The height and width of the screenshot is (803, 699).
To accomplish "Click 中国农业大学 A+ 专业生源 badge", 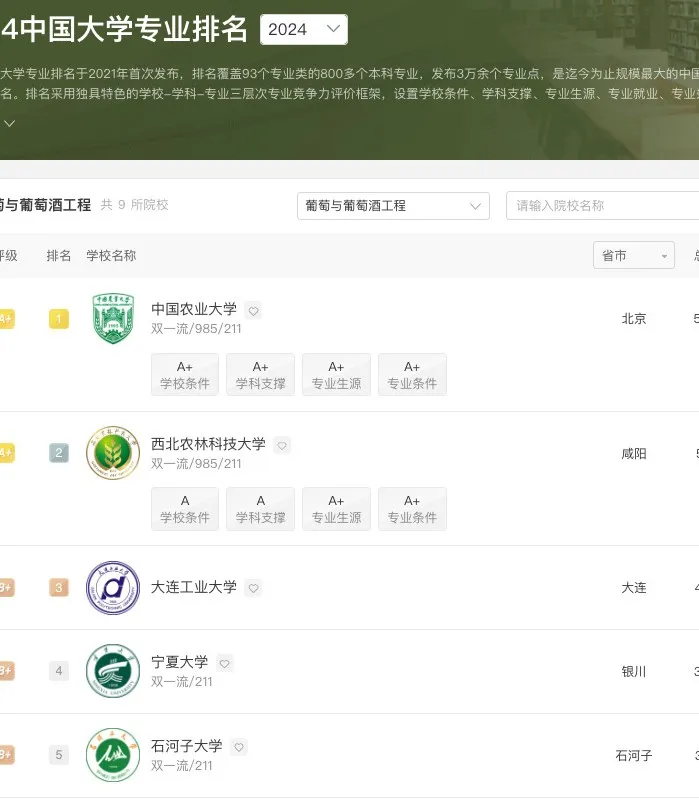I will [336, 375].
